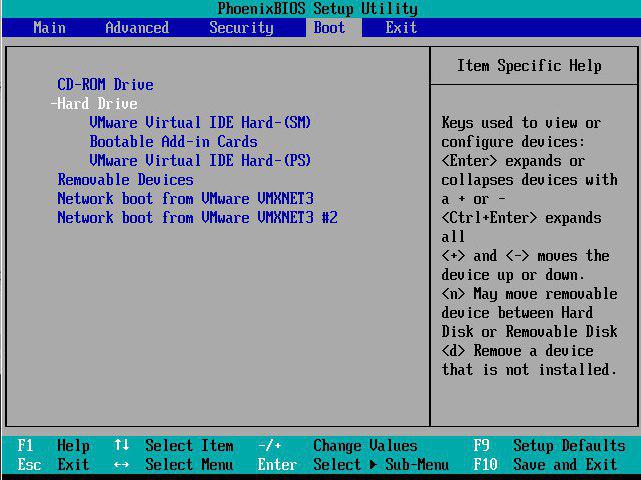This screenshot has height=480, width=641.
Task: Click the left/right arrows Select Menu hint
Action: pos(174,464)
